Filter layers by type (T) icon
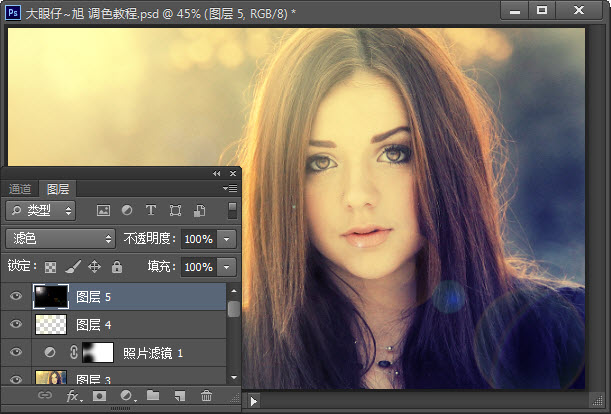This screenshot has height=414, width=611. pos(151,211)
